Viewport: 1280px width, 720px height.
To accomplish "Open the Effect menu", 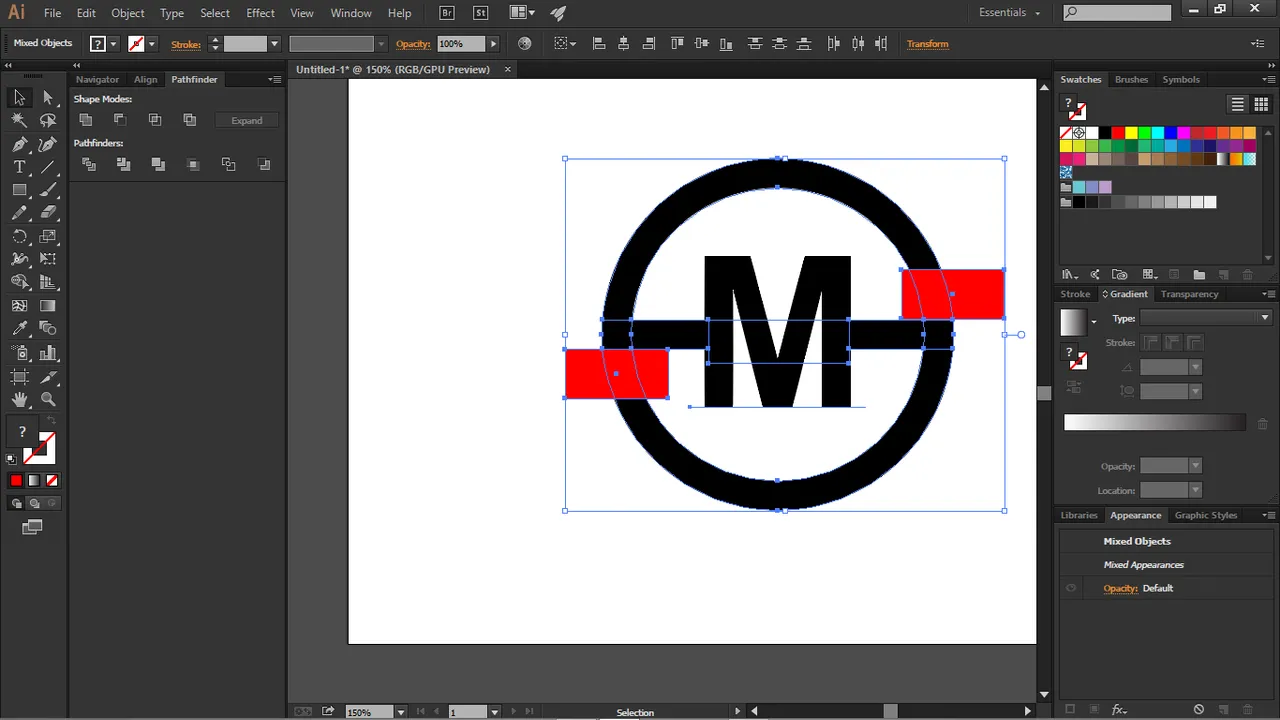I will [260, 13].
